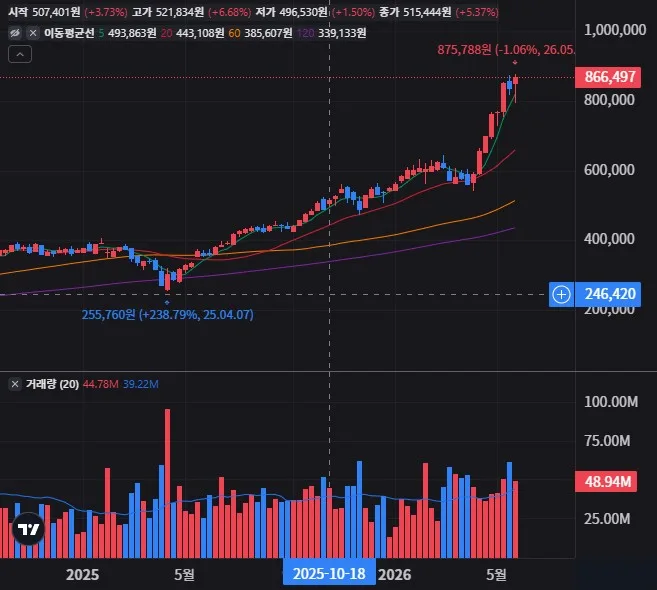The height and width of the screenshot is (590, 657).
Task: Click the 시작 507,401원 open price
Action: (x=44, y=12)
